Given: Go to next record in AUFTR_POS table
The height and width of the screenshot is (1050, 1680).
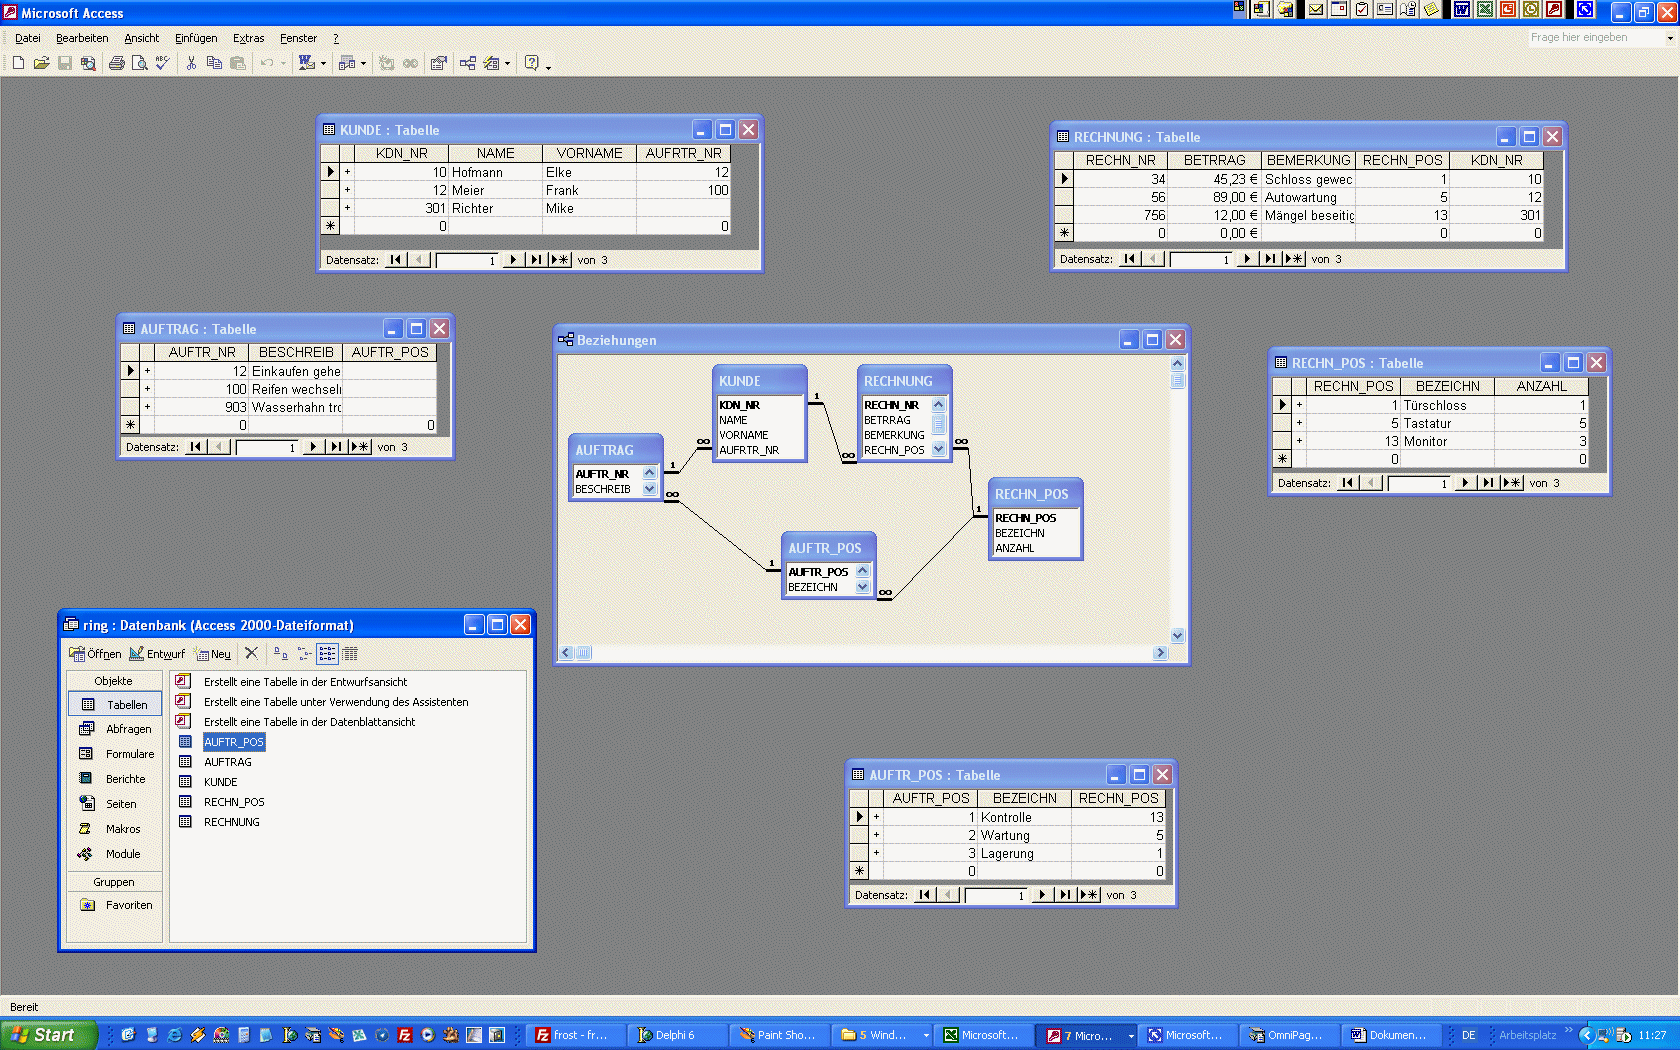Looking at the screenshot, I should pyautogui.click(x=1041, y=895).
